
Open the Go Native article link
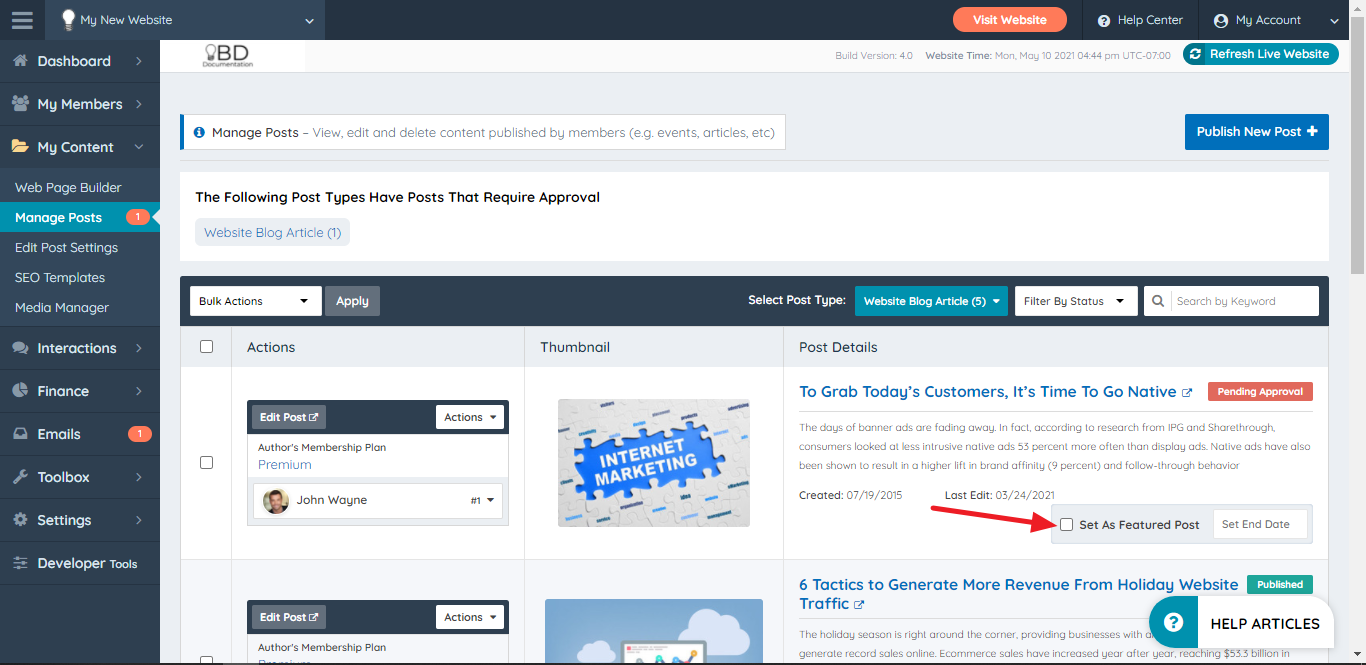985,391
